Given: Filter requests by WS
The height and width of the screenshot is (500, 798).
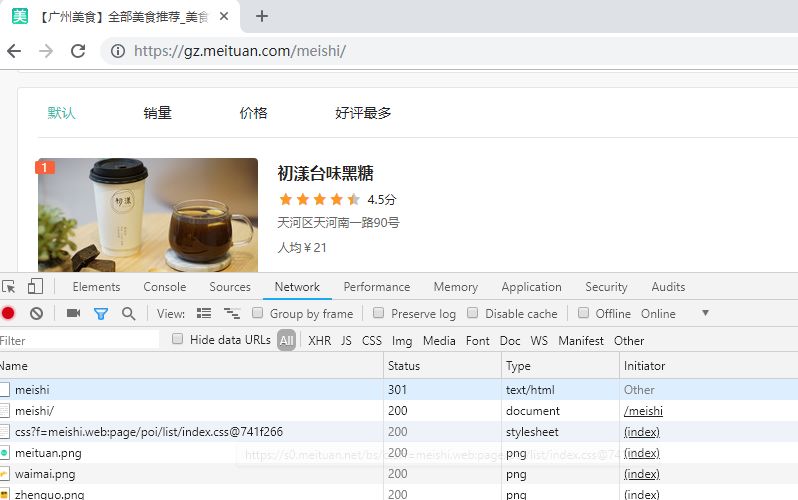Looking at the screenshot, I should click(x=539, y=341).
